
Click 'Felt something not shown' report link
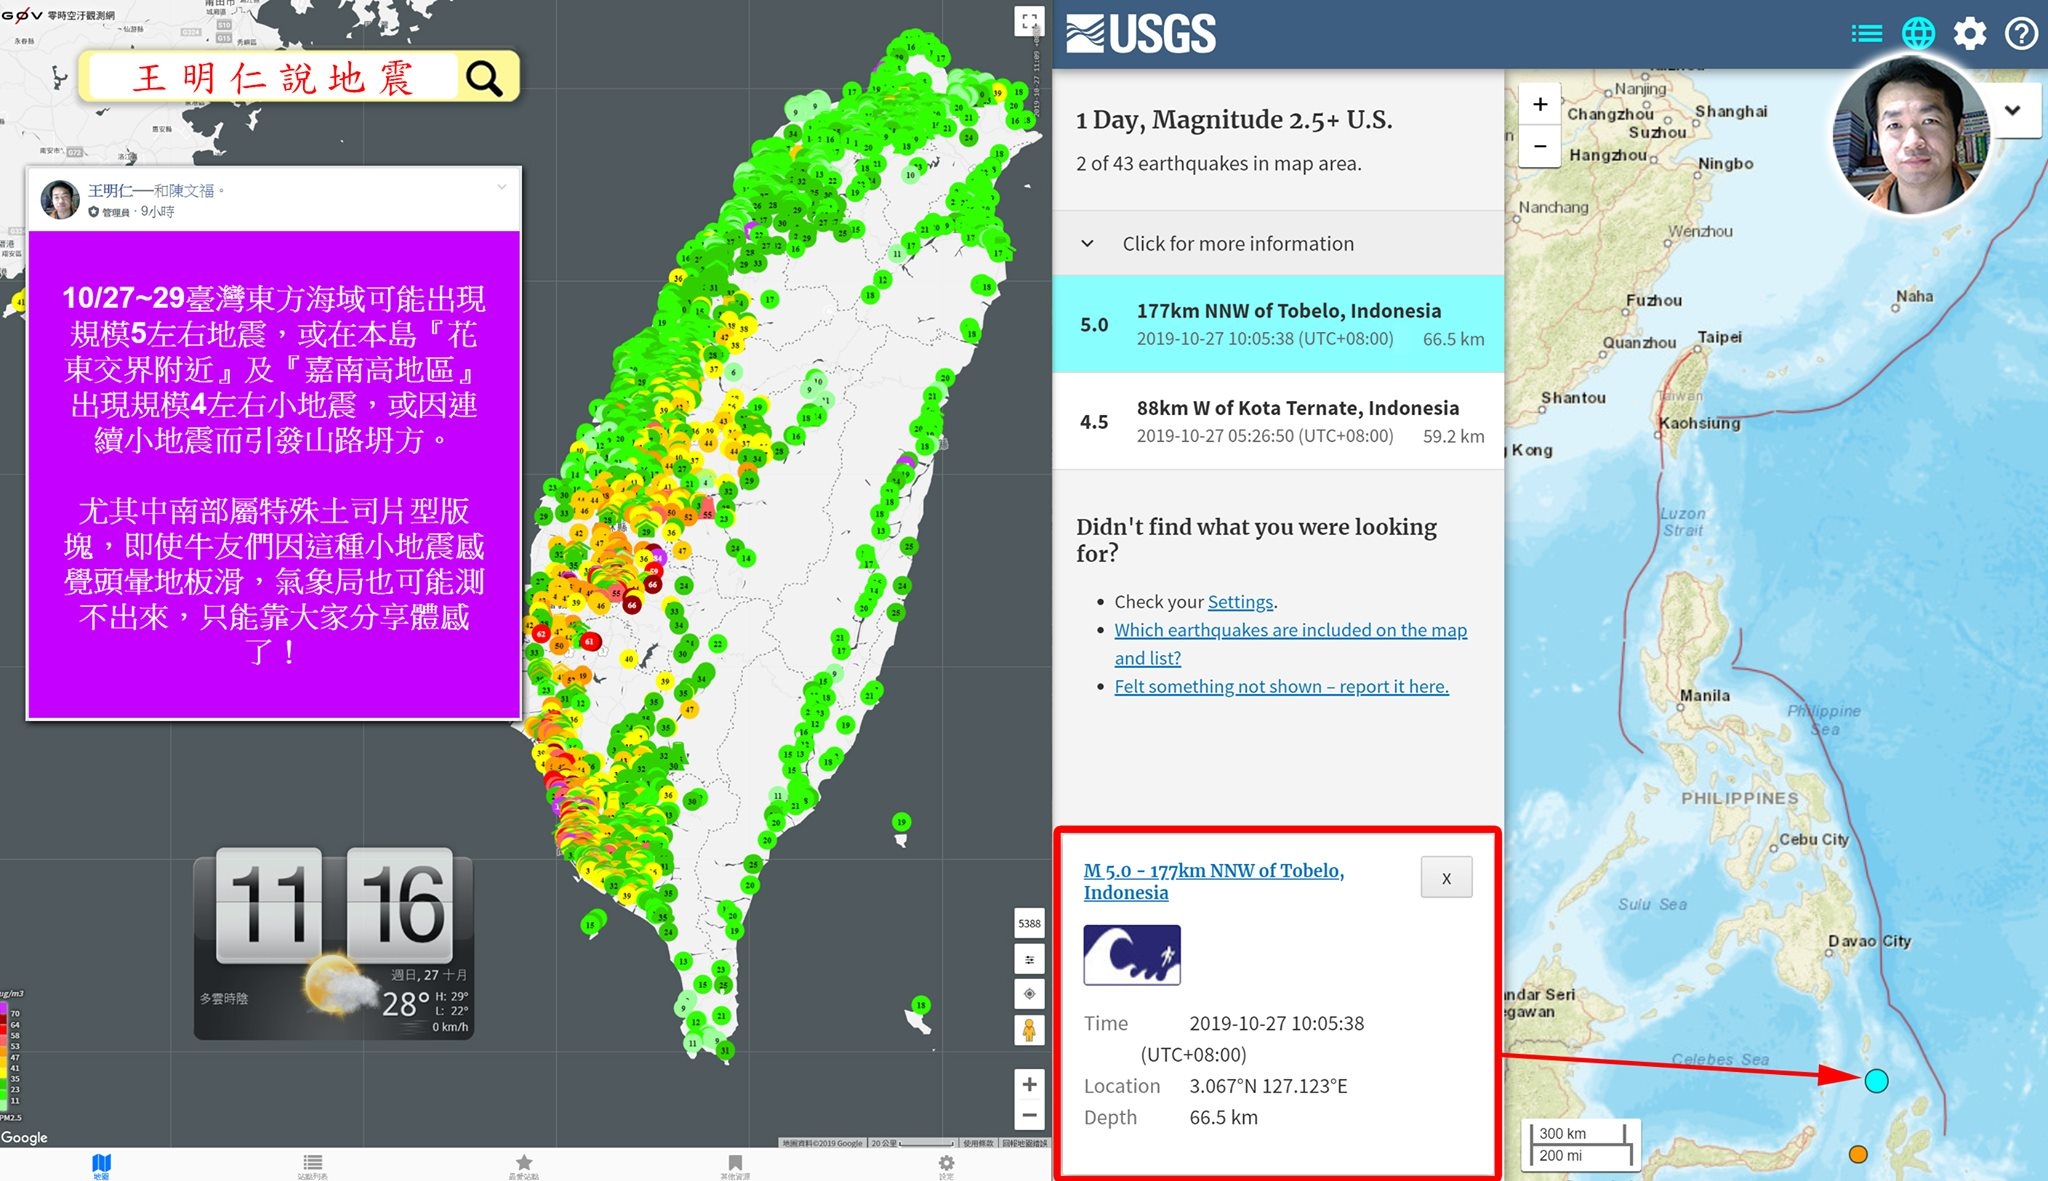(1281, 686)
